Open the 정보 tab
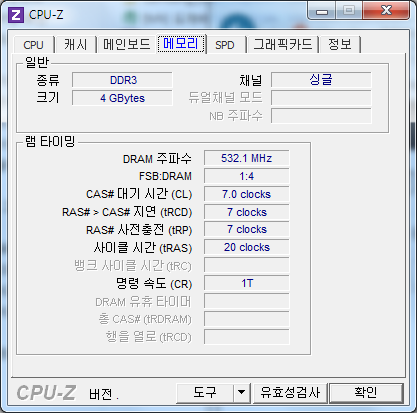This screenshot has height=413, width=417. pos(340,45)
